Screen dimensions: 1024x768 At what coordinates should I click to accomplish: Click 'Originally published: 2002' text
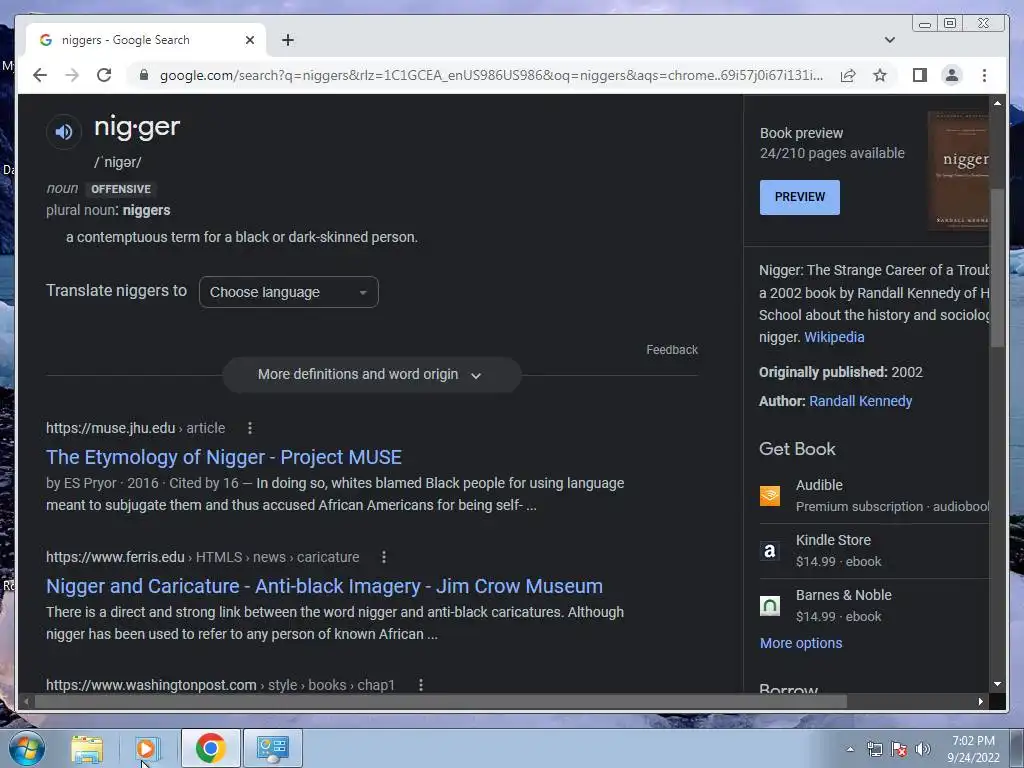[x=840, y=372]
